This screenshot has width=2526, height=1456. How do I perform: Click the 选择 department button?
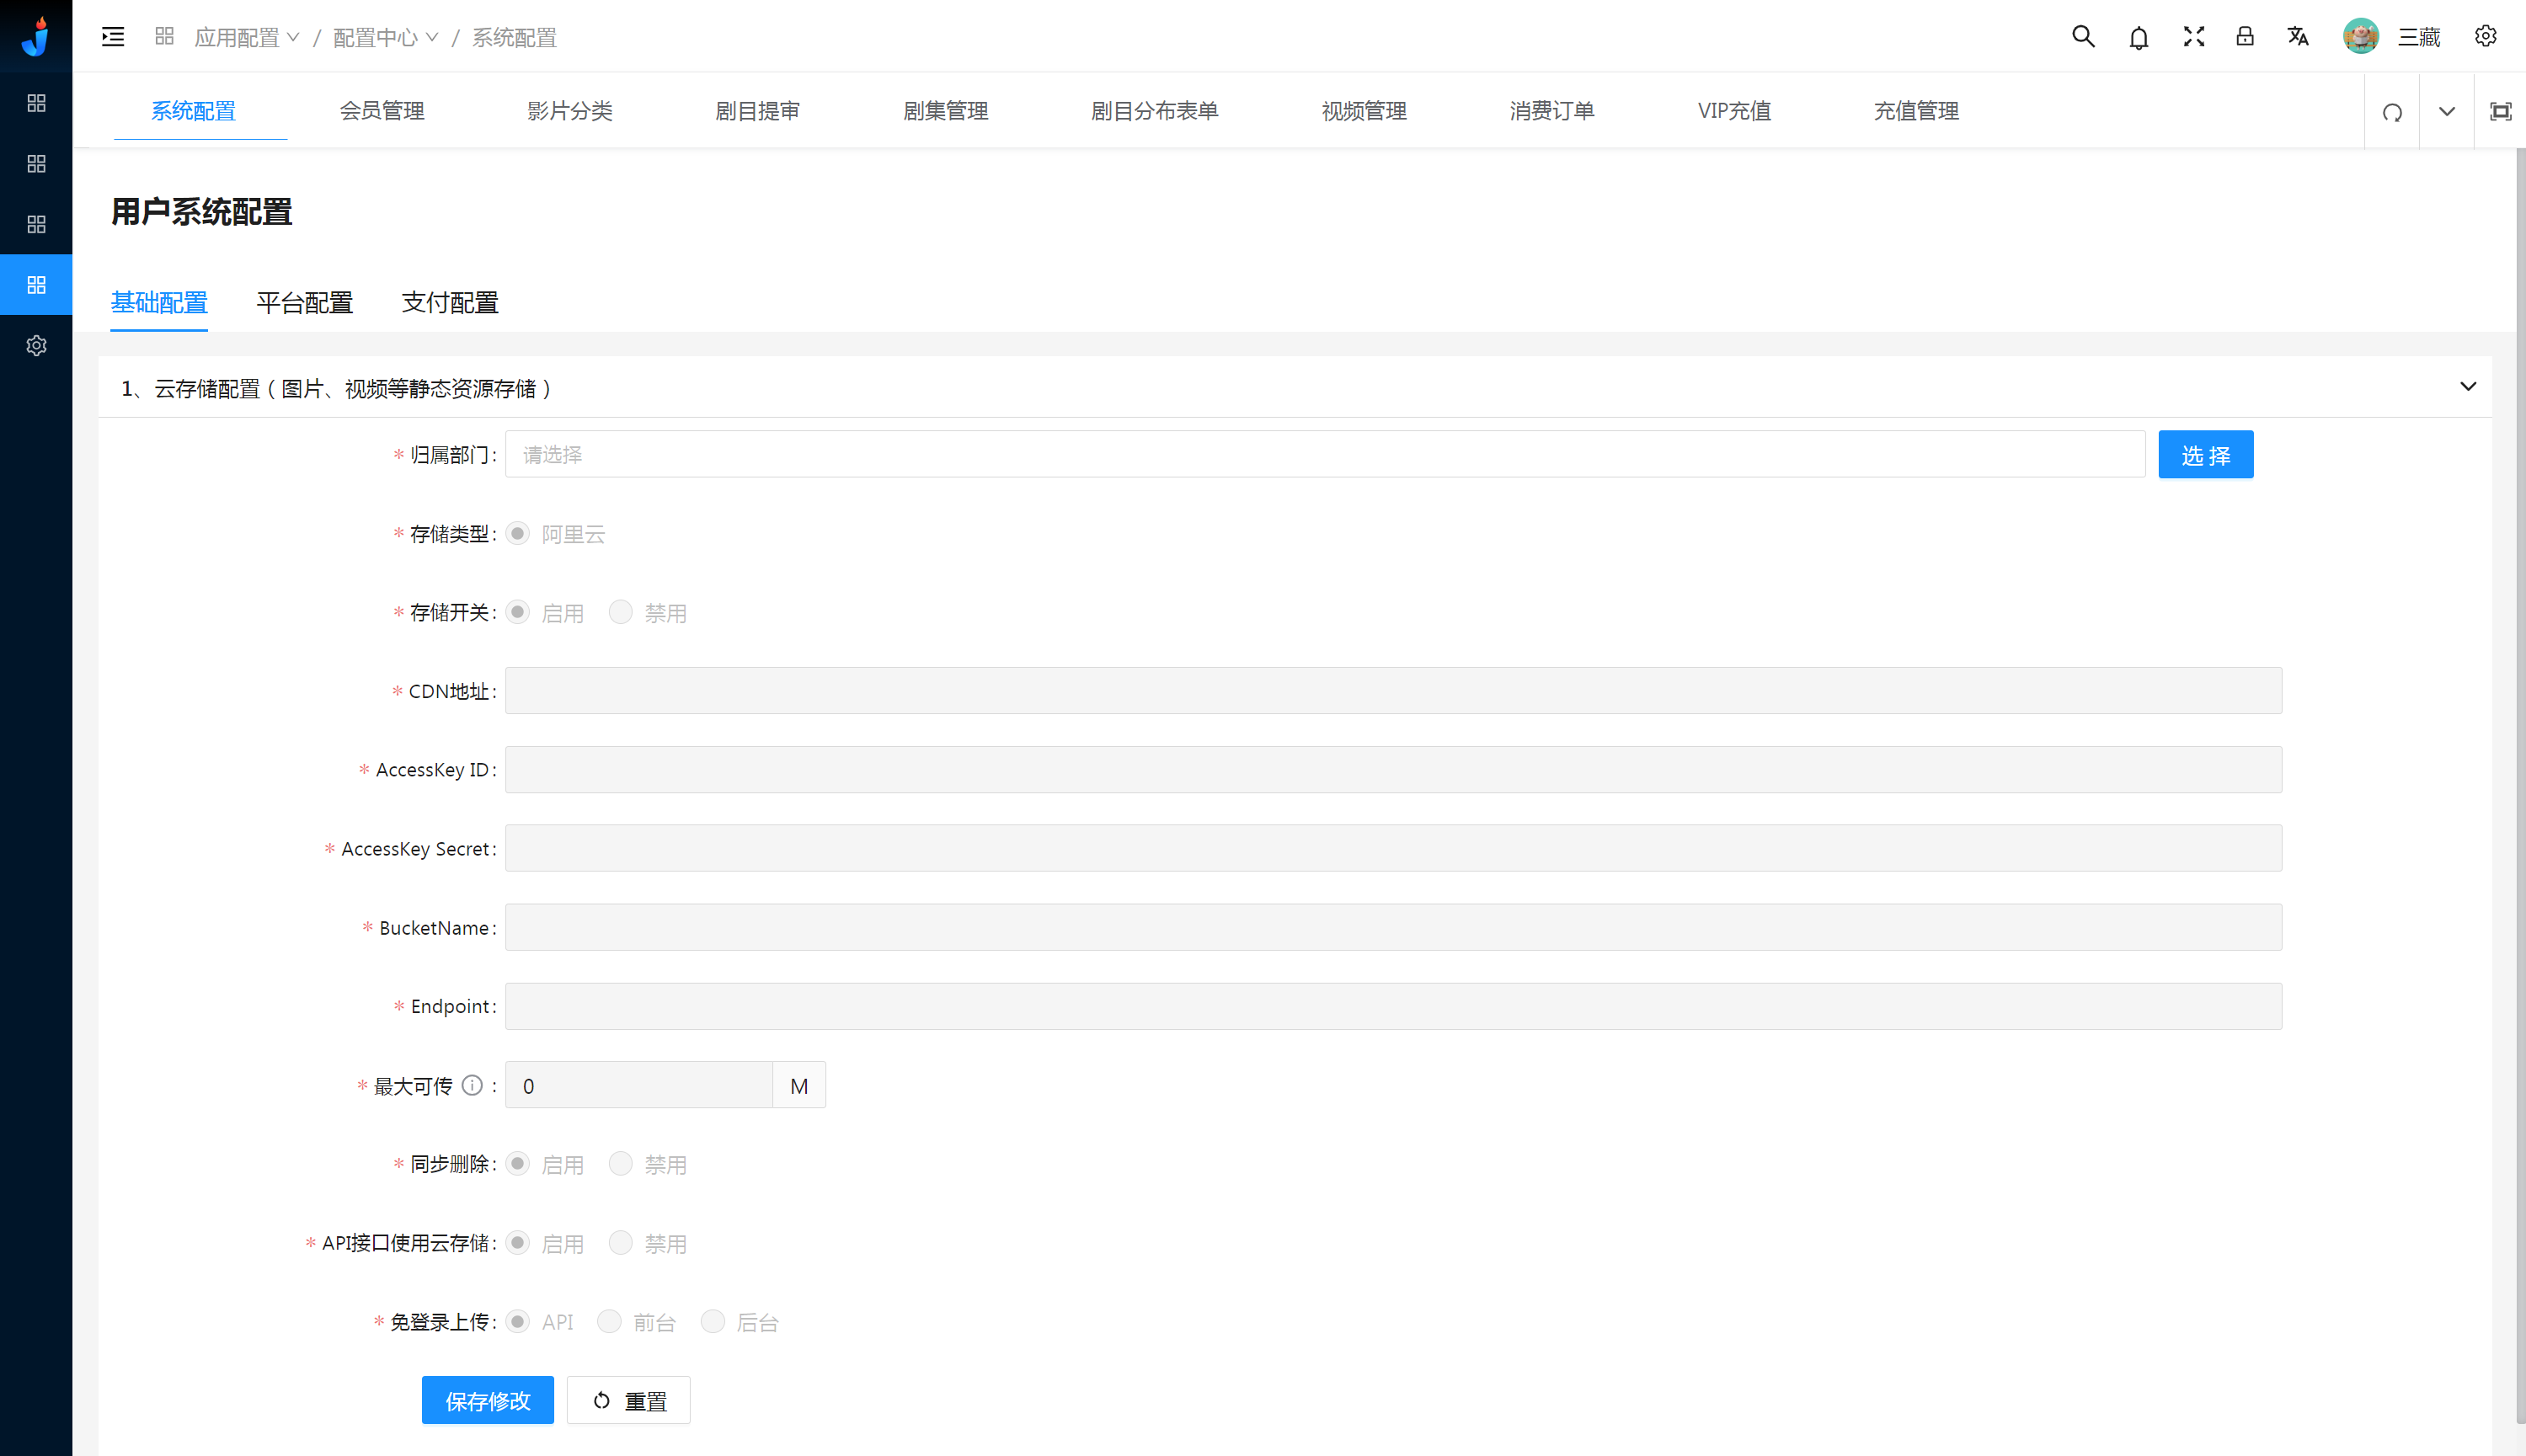coord(2205,455)
